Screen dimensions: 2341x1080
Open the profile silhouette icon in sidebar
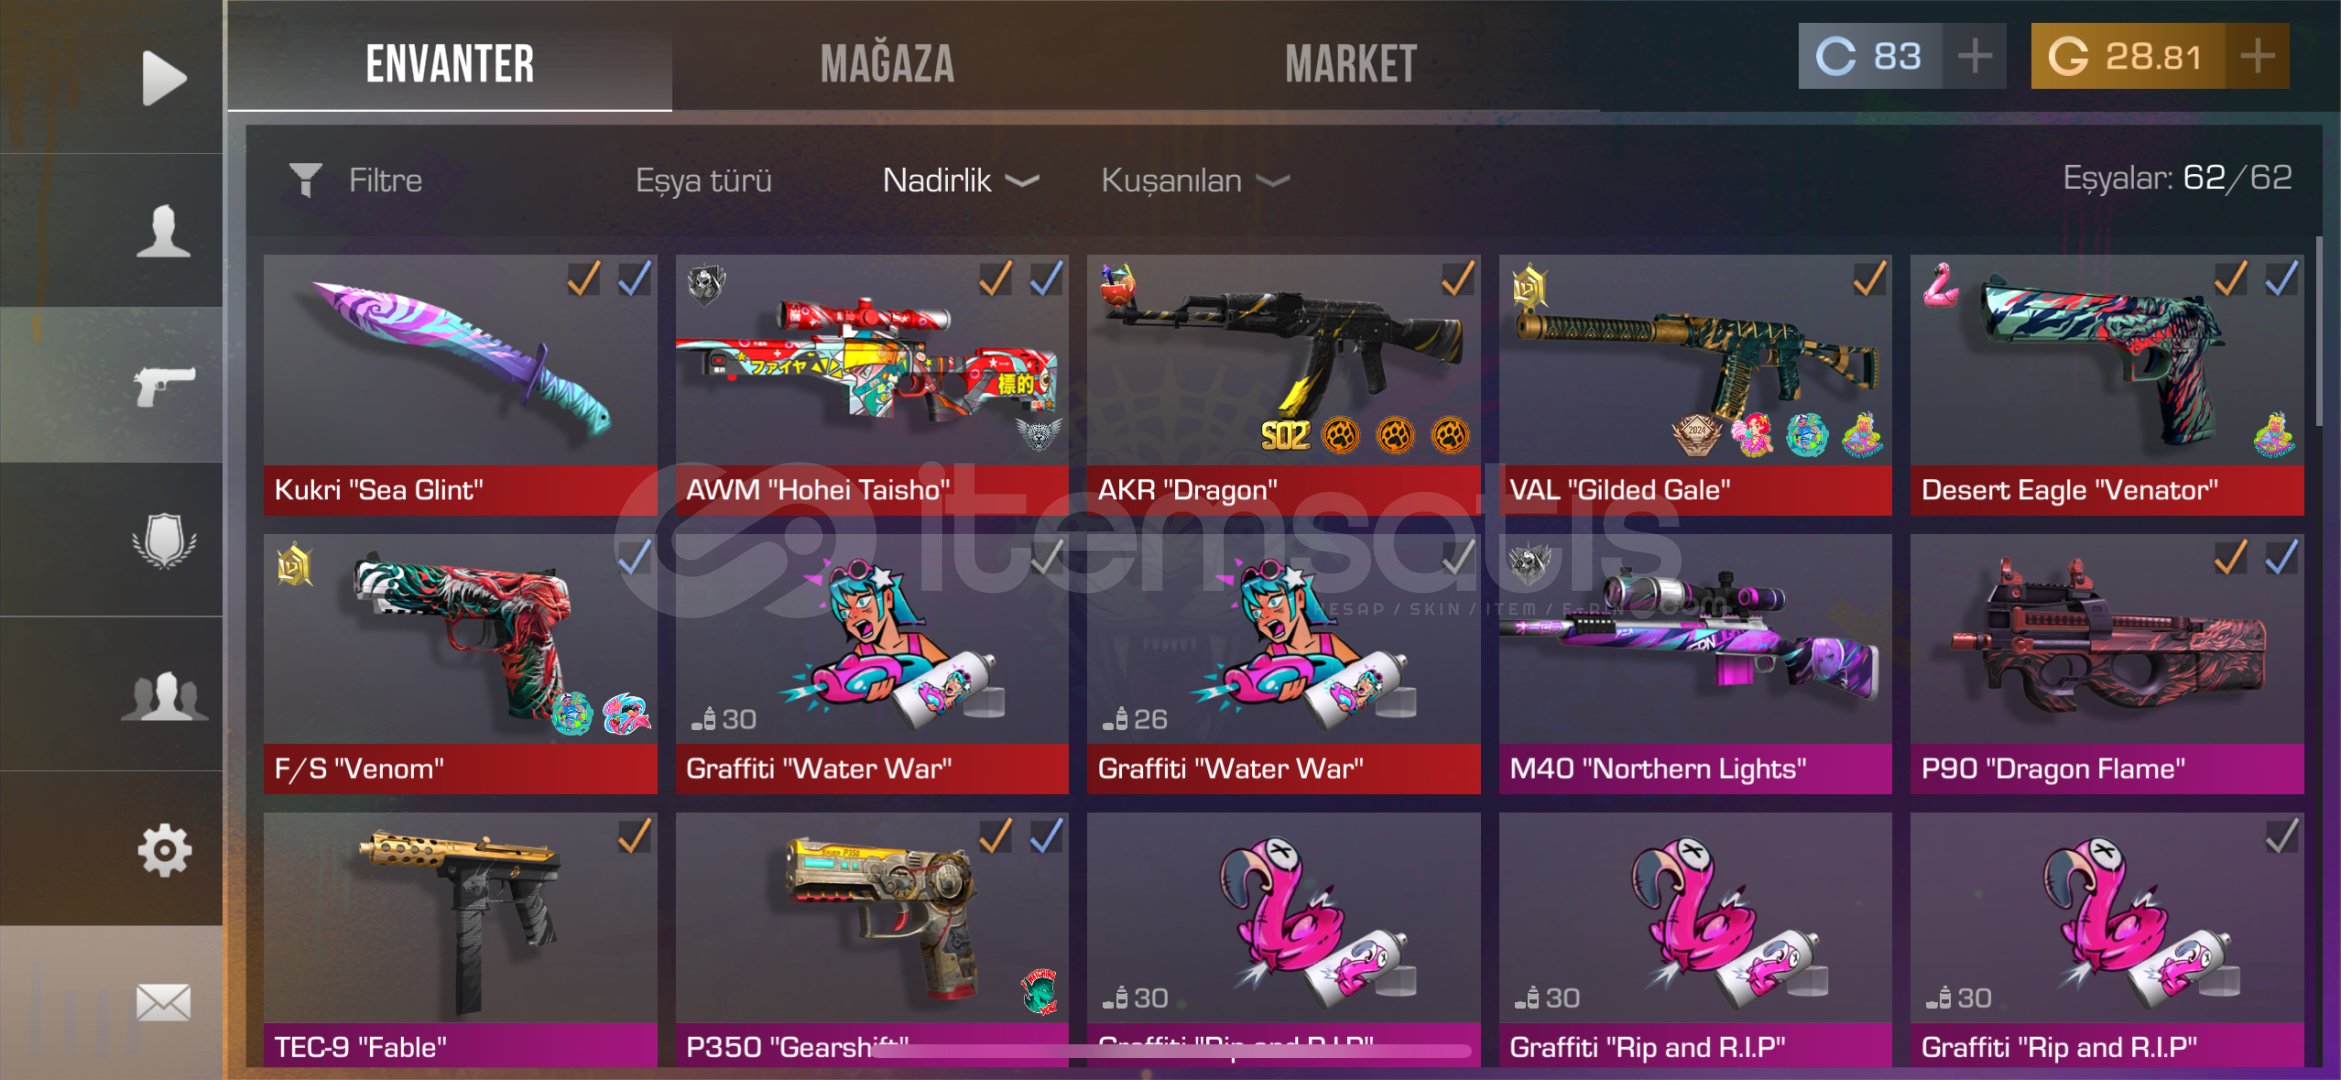tap(163, 231)
